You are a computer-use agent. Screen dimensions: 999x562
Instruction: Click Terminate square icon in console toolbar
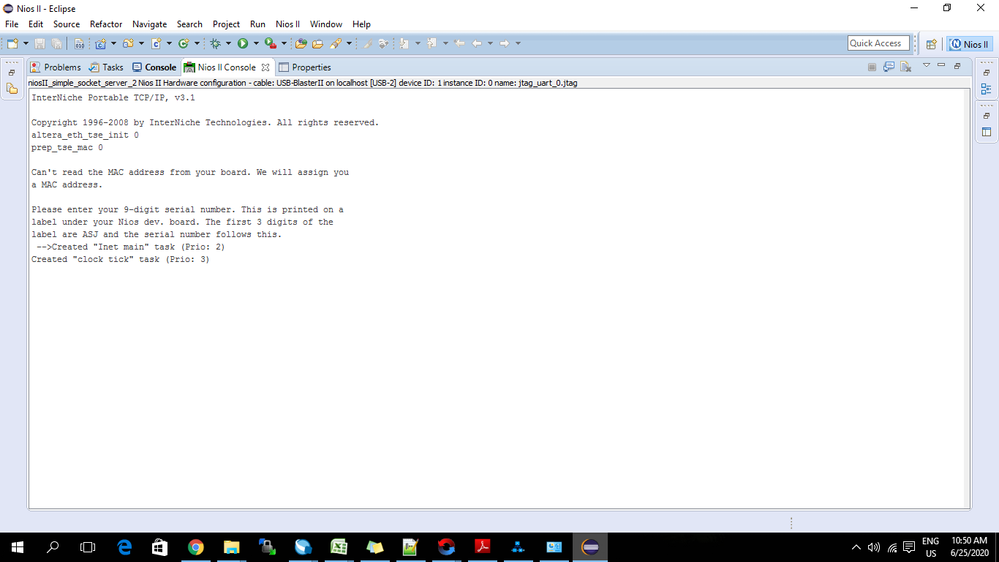pos(872,67)
